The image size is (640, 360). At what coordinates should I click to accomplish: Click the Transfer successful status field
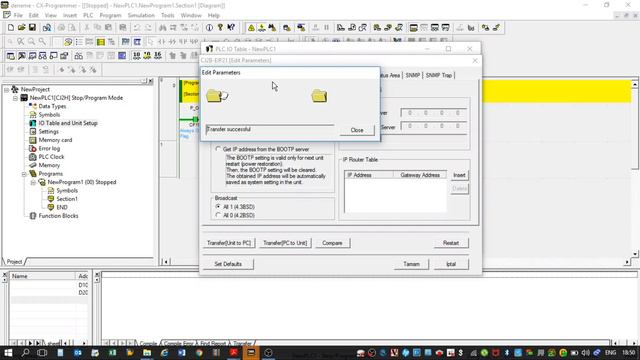270,129
